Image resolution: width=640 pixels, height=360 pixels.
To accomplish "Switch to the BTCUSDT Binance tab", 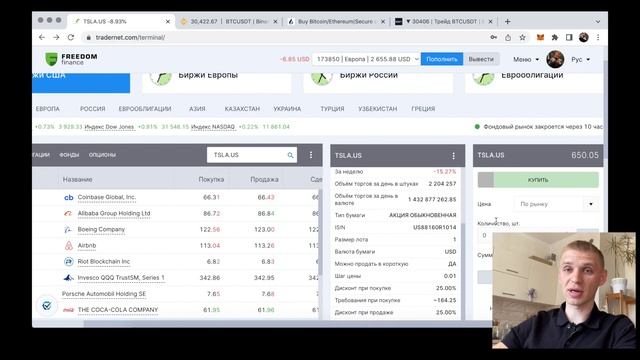I will click(x=228, y=21).
